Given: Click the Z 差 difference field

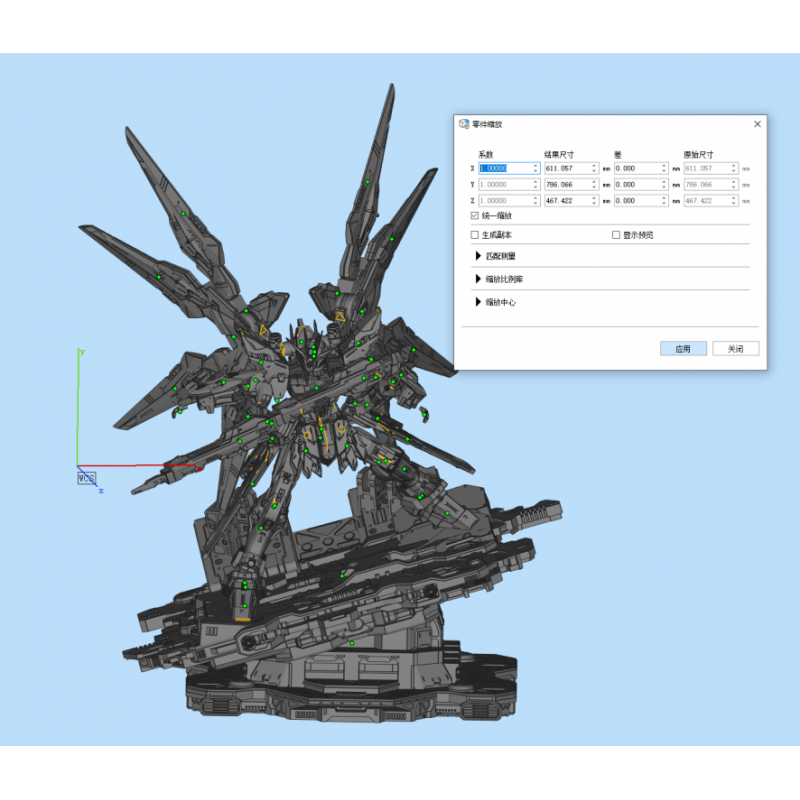Looking at the screenshot, I should point(641,201).
